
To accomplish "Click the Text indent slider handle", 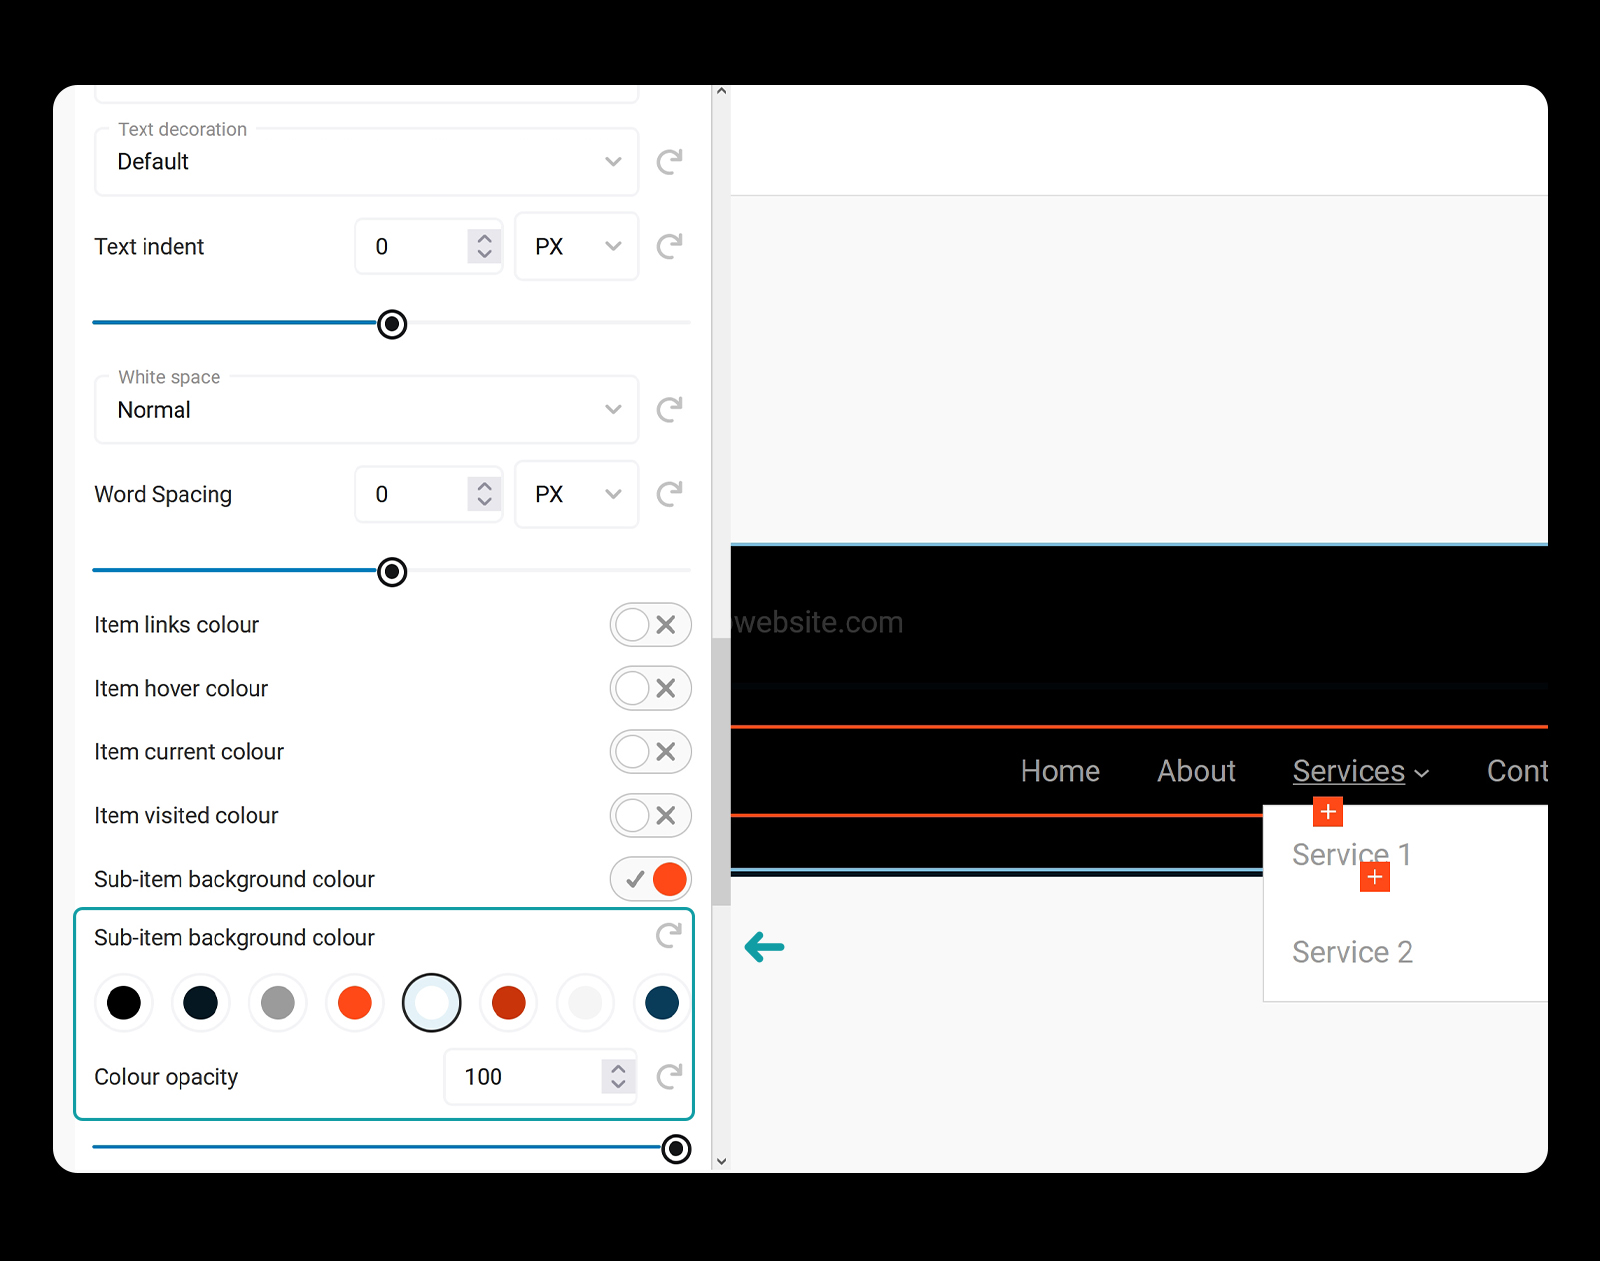I will (x=392, y=324).
